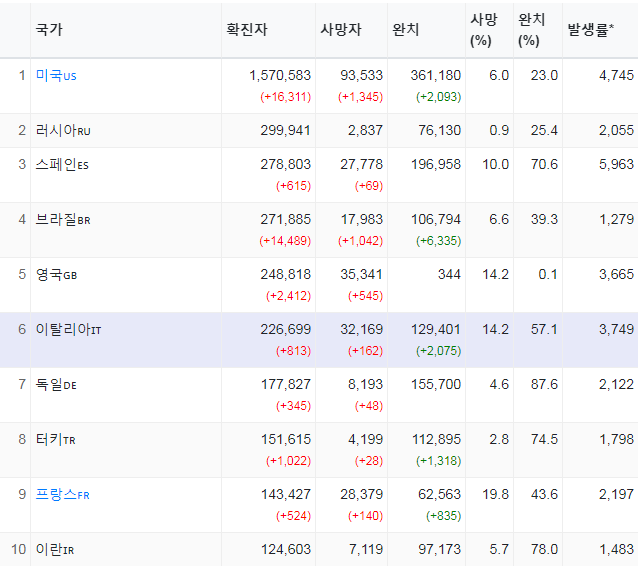638x566 pixels.
Task: Sort by 사망(%) column header
Action: pyautogui.click(x=483, y=30)
